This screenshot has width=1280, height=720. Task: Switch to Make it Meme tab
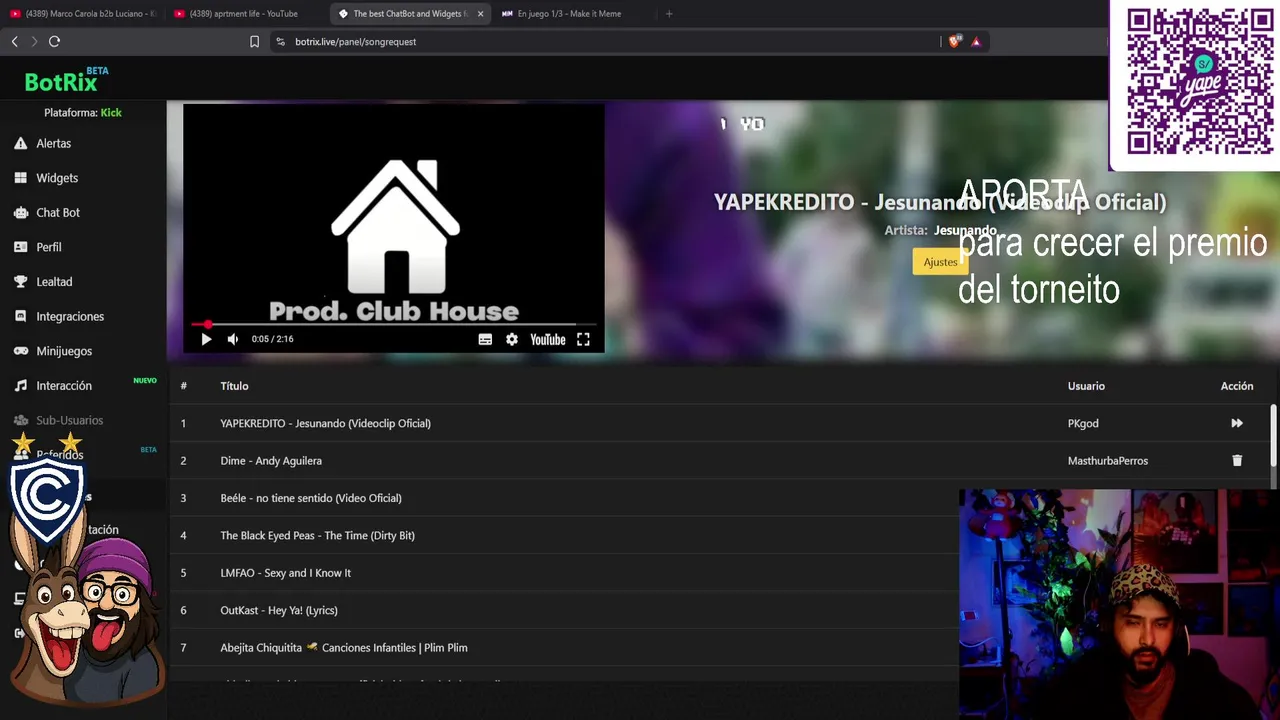coord(570,14)
